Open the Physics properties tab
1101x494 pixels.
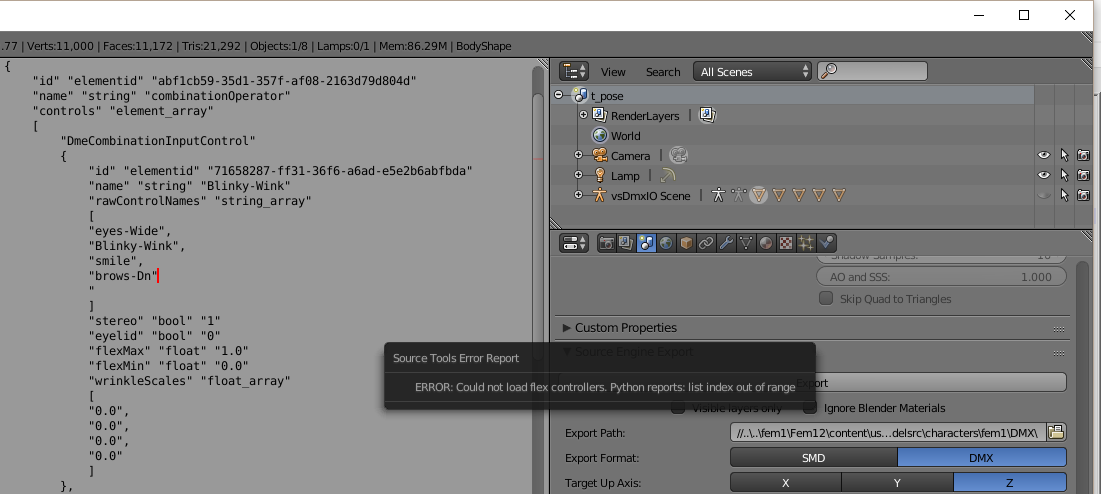(x=826, y=243)
